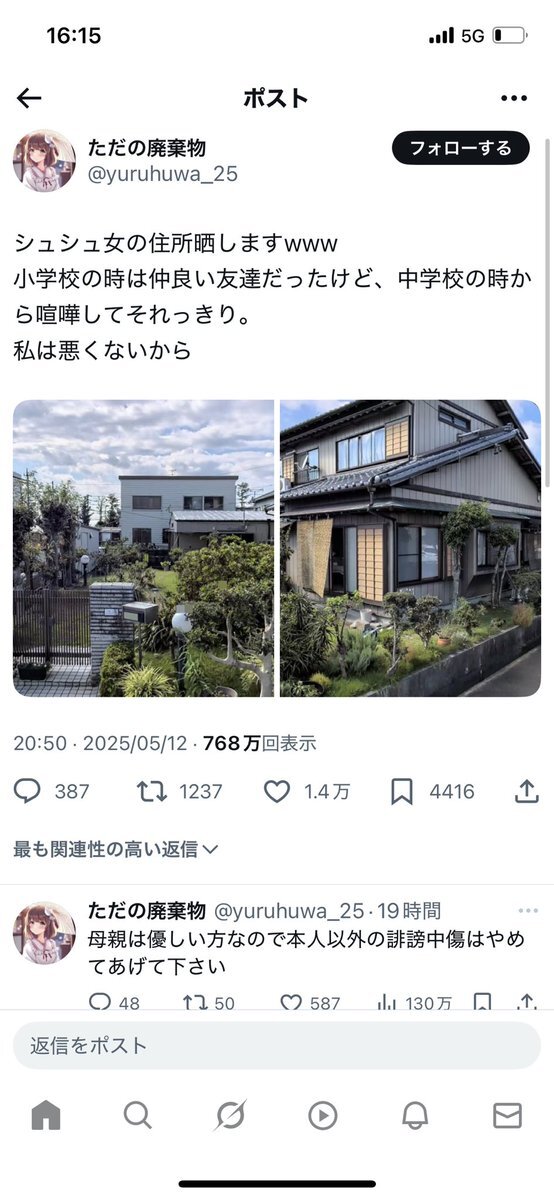Screen dimensions: 554x1199
Task: Like the post with the heart icon
Action: point(277,791)
